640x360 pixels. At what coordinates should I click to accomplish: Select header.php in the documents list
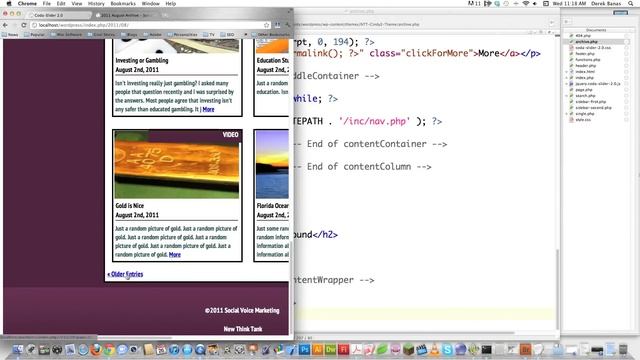click(x=586, y=66)
